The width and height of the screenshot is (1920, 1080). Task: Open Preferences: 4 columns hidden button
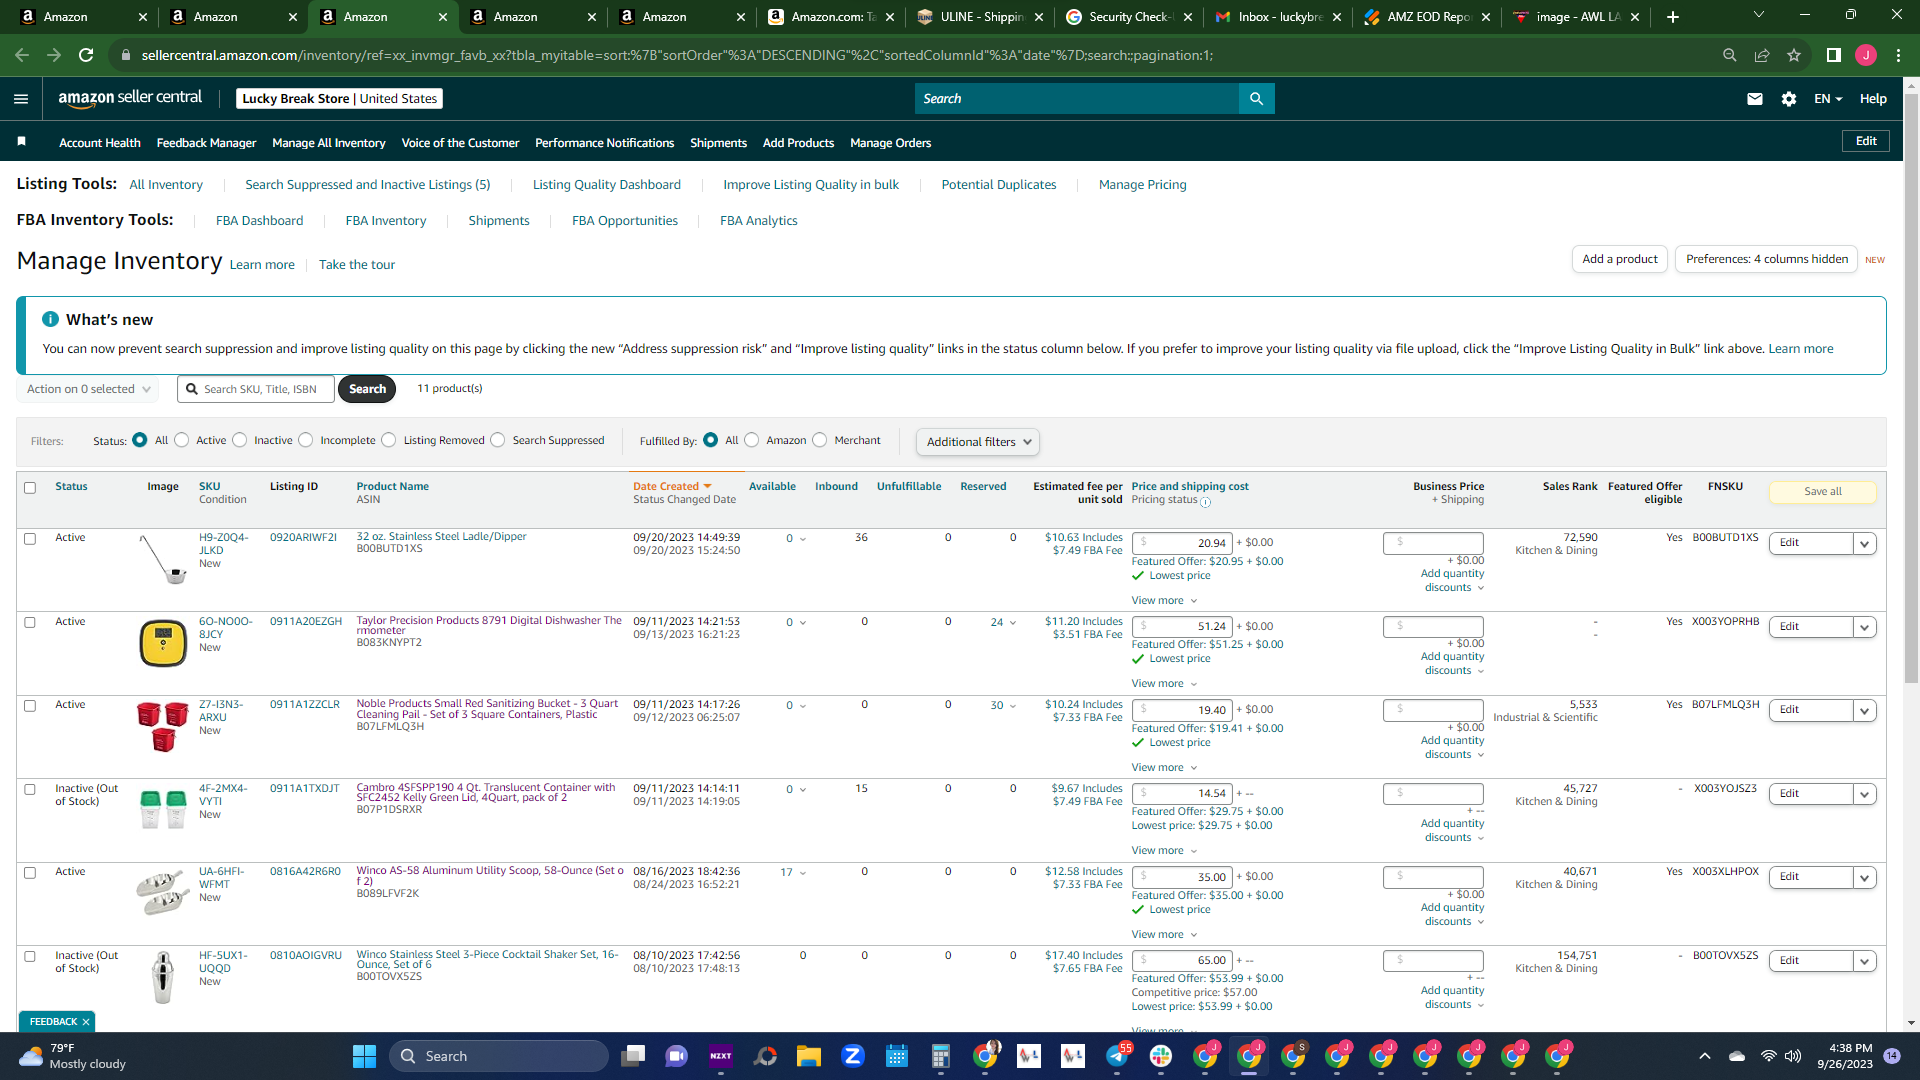(1767, 259)
